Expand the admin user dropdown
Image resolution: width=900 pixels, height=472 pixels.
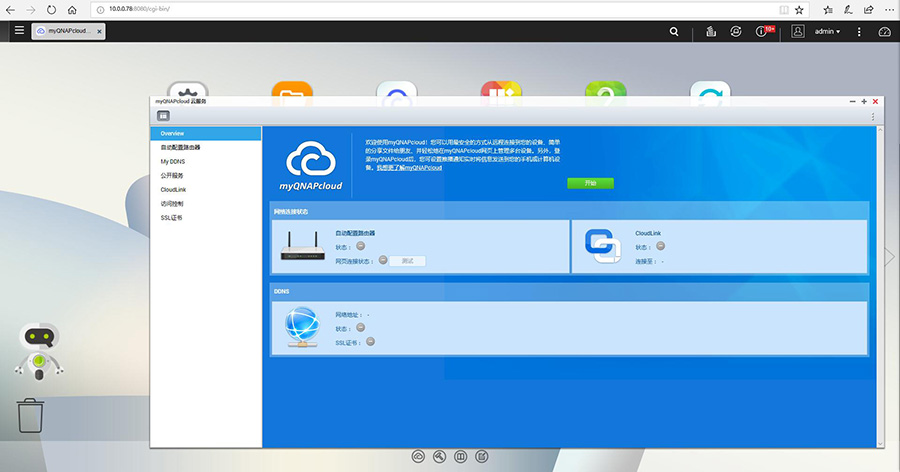coord(827,32)
